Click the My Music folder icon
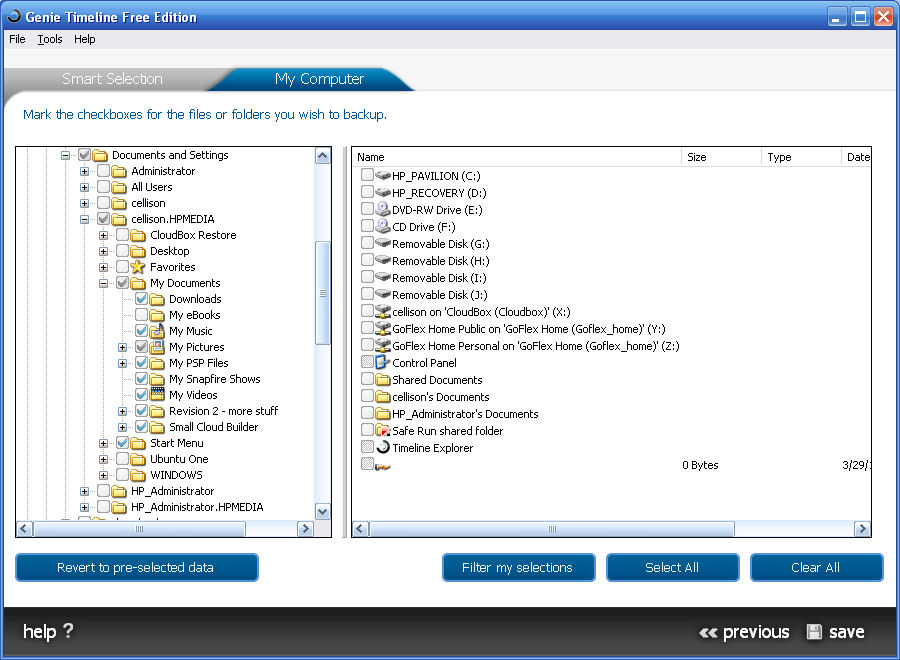 pos(157,331)
